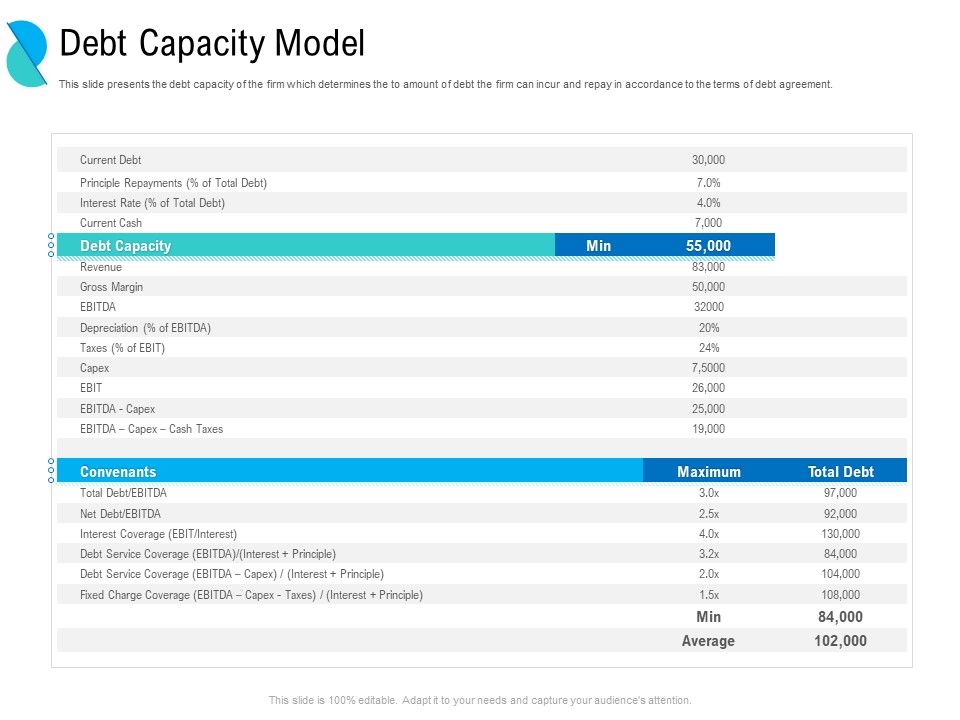Click the 3.2x maximum value
The height and width of the screenshot is (720, 960).
click(708, 554)
